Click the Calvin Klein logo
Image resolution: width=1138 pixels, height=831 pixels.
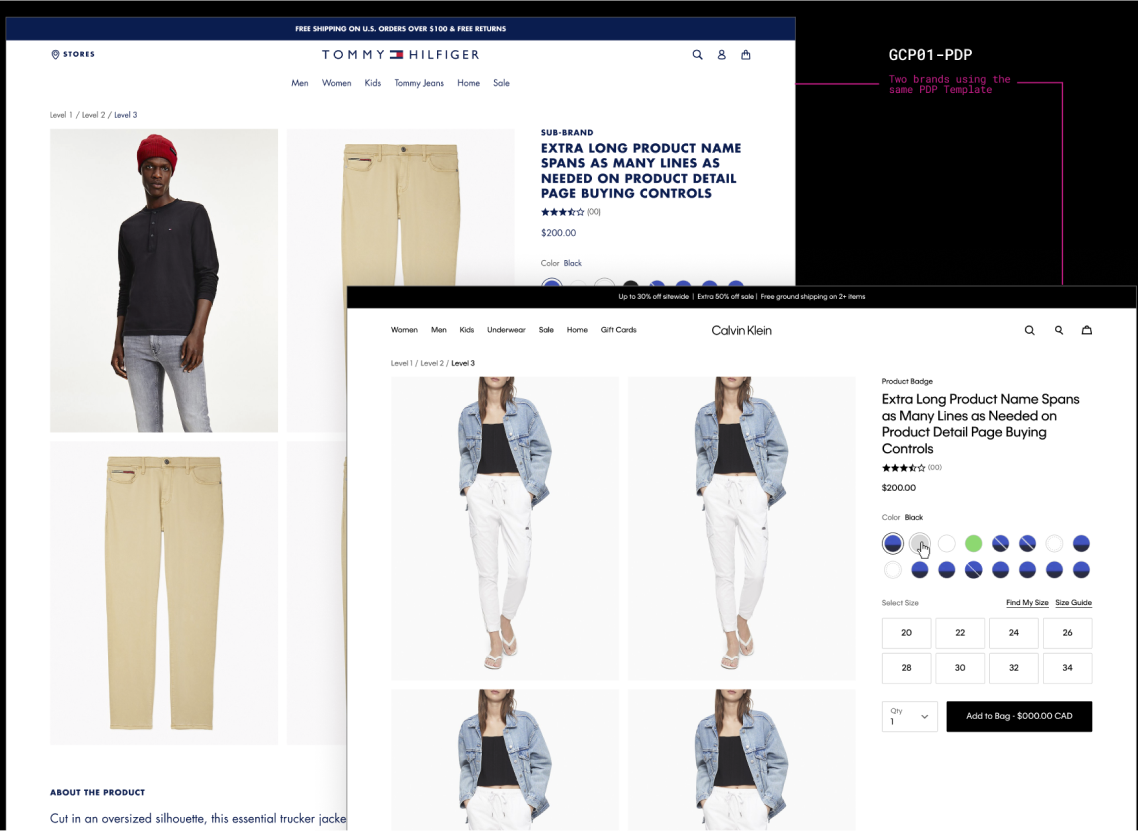(741, 330)
